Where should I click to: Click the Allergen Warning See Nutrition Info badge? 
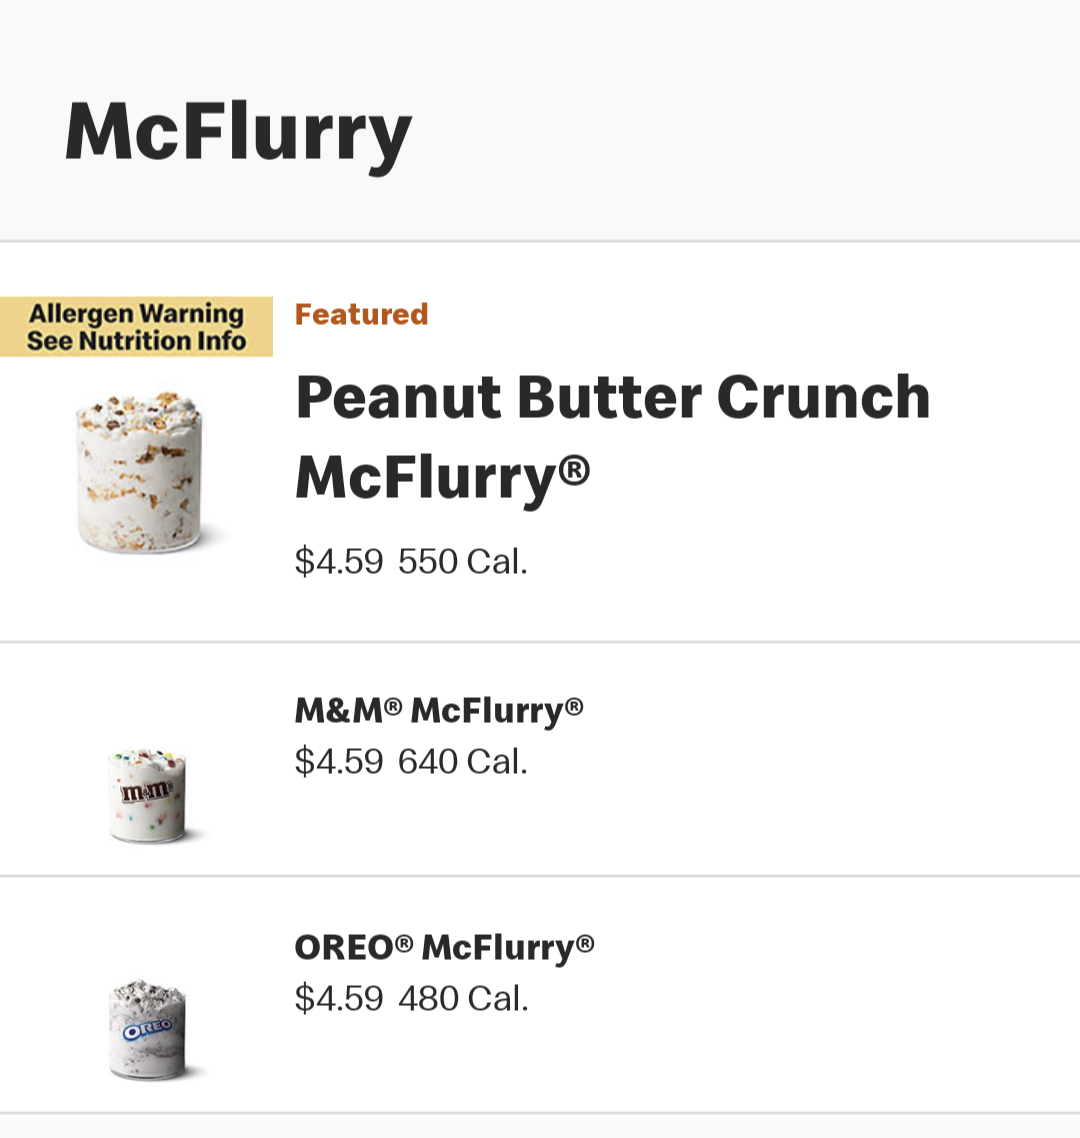136,327
